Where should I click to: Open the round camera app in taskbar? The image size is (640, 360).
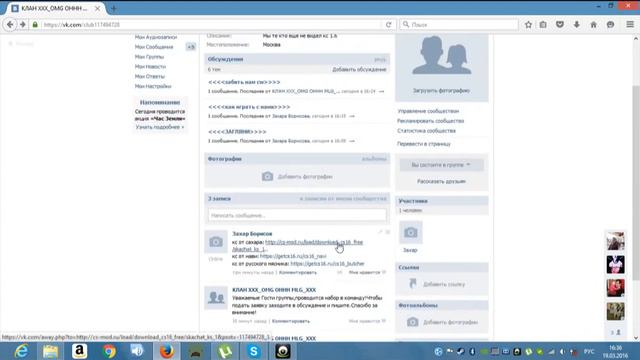(283, 351)
